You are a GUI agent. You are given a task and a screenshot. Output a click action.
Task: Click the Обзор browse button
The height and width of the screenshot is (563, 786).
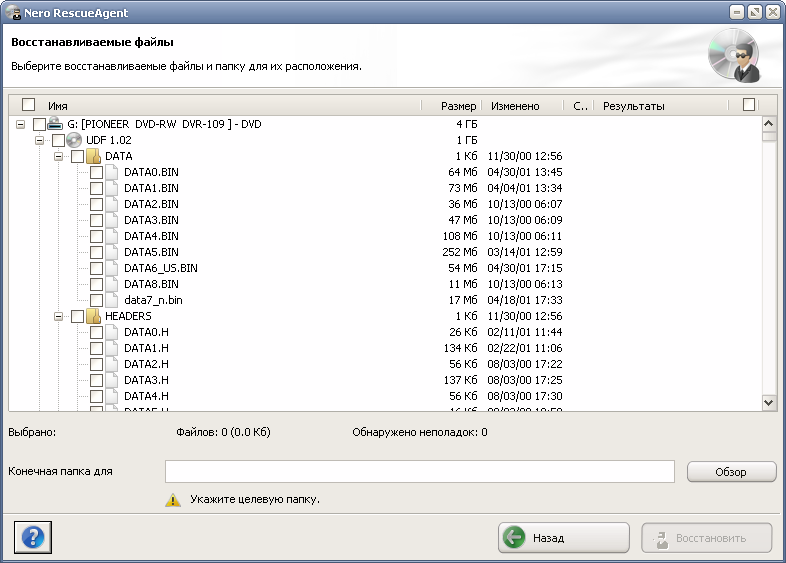(731, 472)
